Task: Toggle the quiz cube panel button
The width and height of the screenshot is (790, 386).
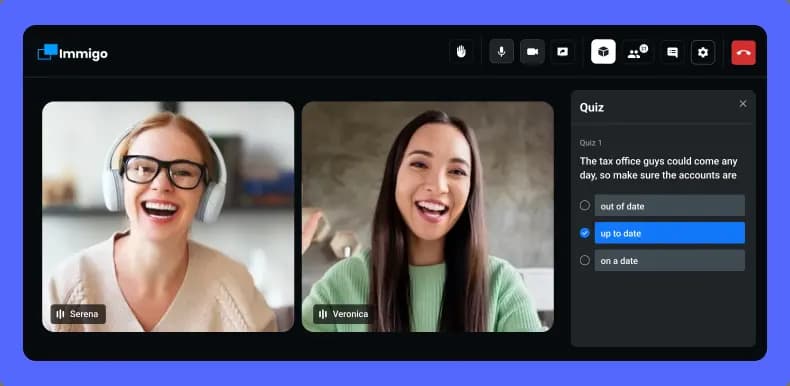Action: [603, 52]
